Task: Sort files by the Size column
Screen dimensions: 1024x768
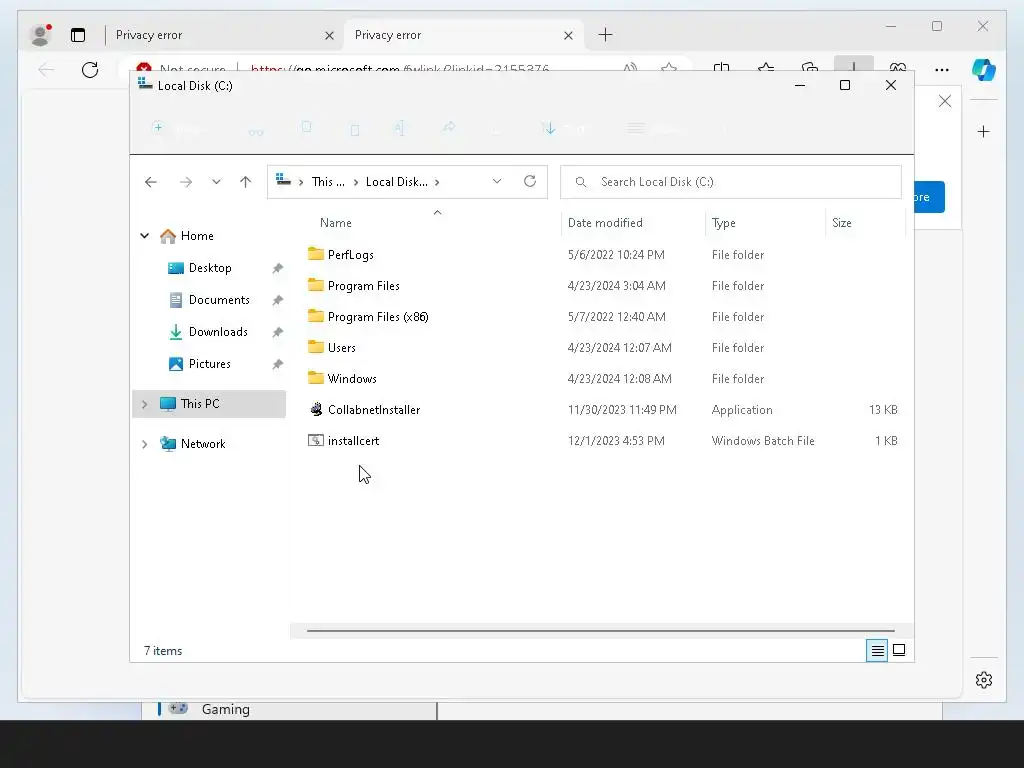Action: (x=841, y=223)
